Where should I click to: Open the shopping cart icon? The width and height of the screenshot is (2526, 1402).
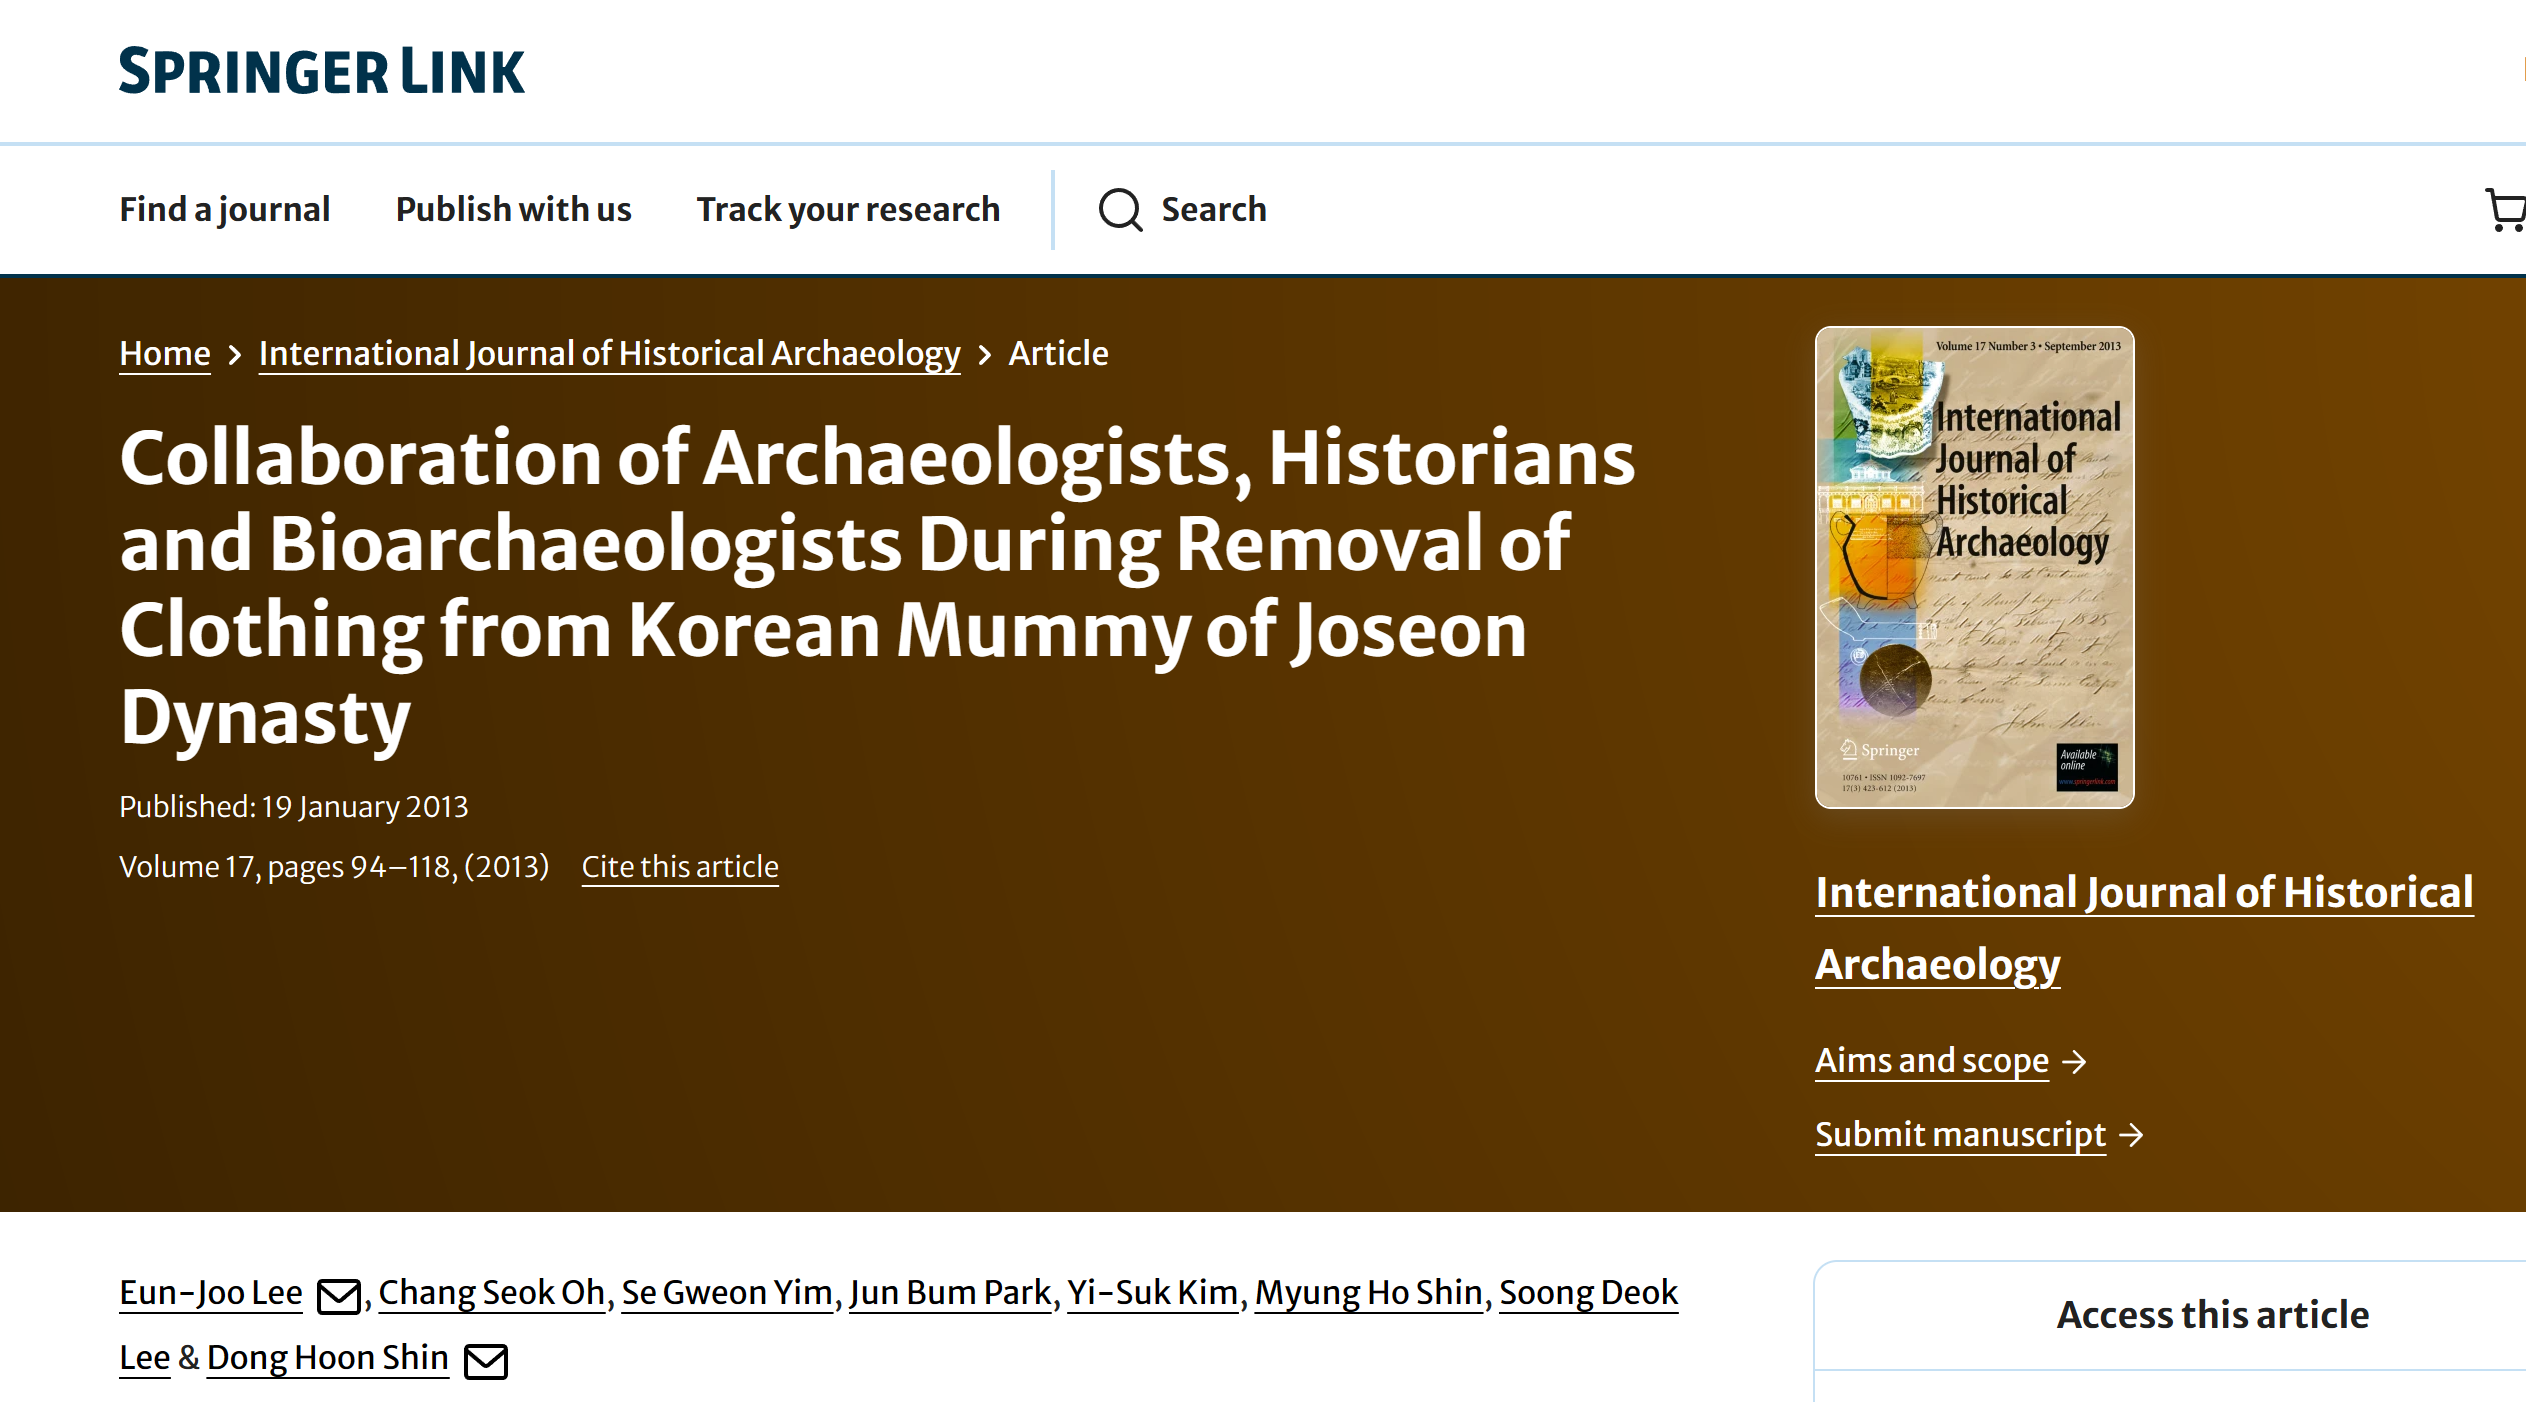2504,210
